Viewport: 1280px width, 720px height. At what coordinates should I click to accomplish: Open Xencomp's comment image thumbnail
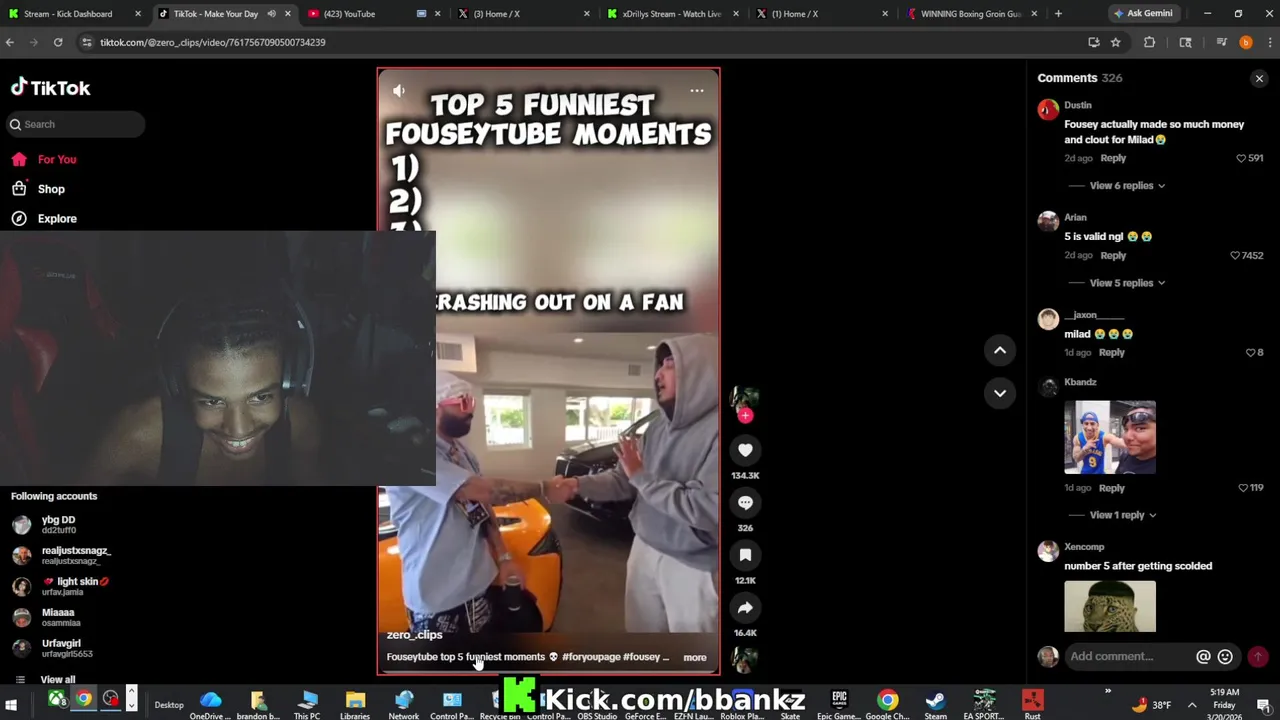1110,606
